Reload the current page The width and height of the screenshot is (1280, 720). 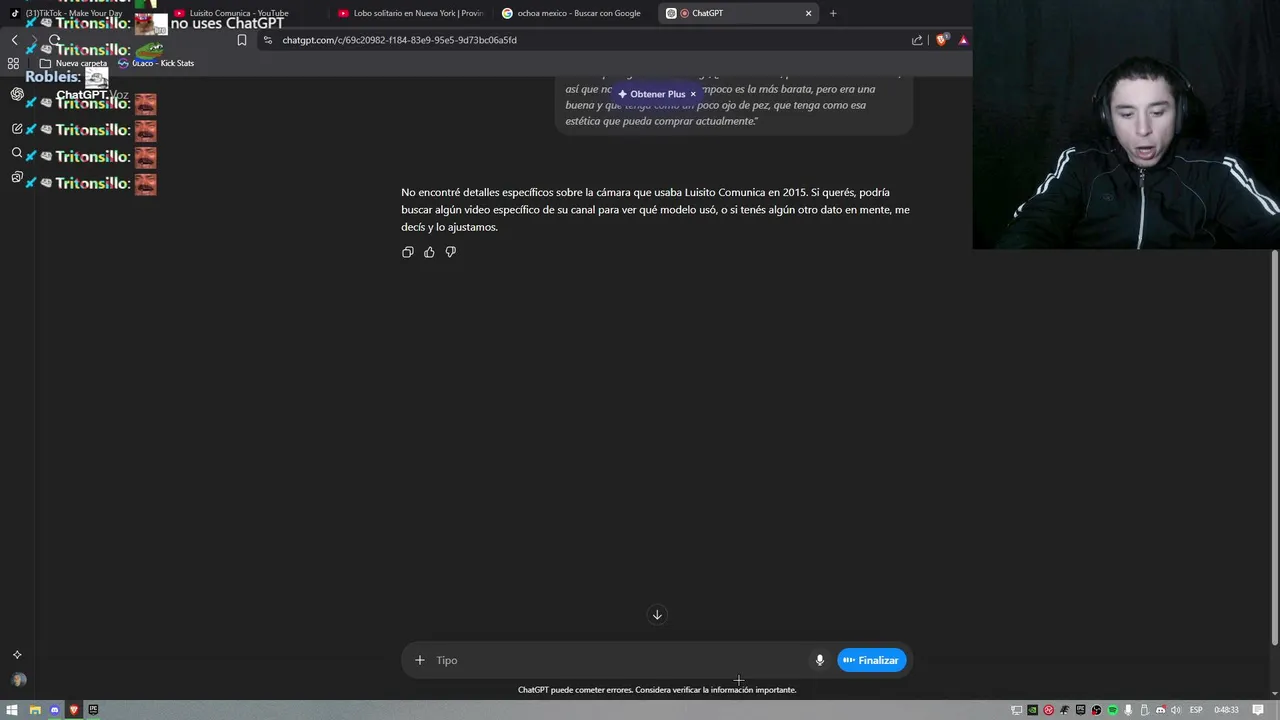54,40
